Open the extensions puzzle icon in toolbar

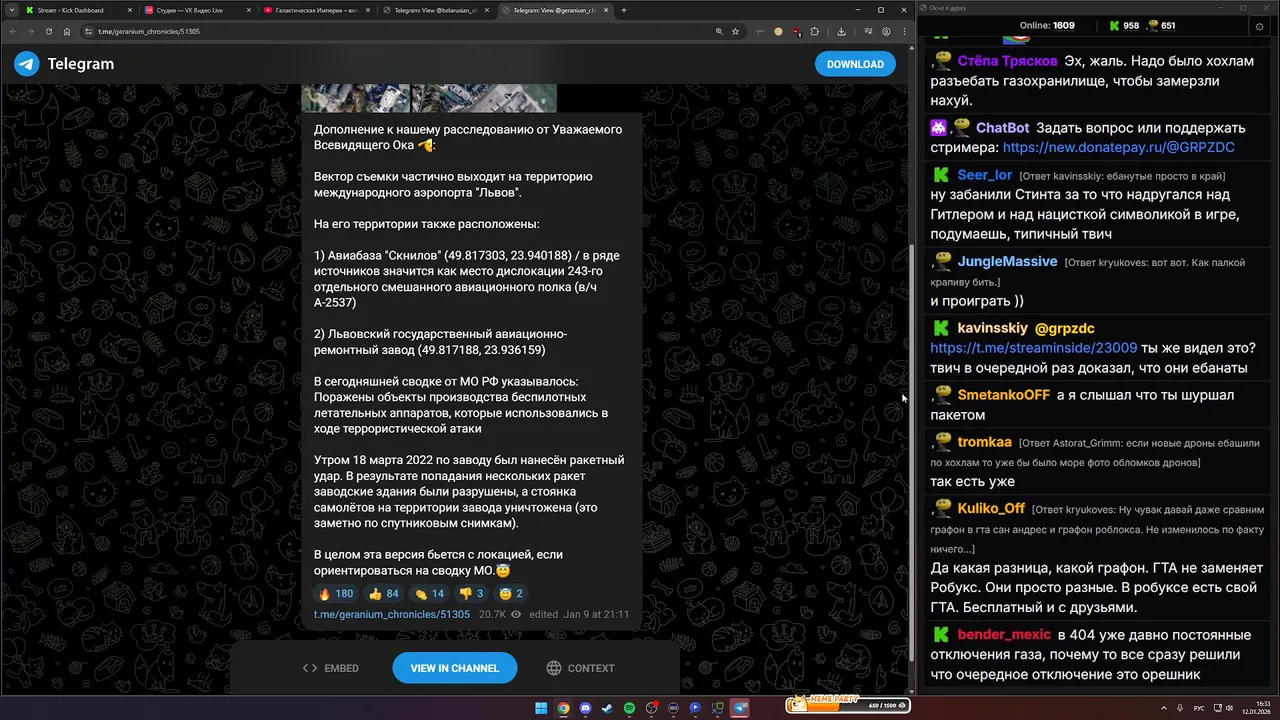pos(815,31)
